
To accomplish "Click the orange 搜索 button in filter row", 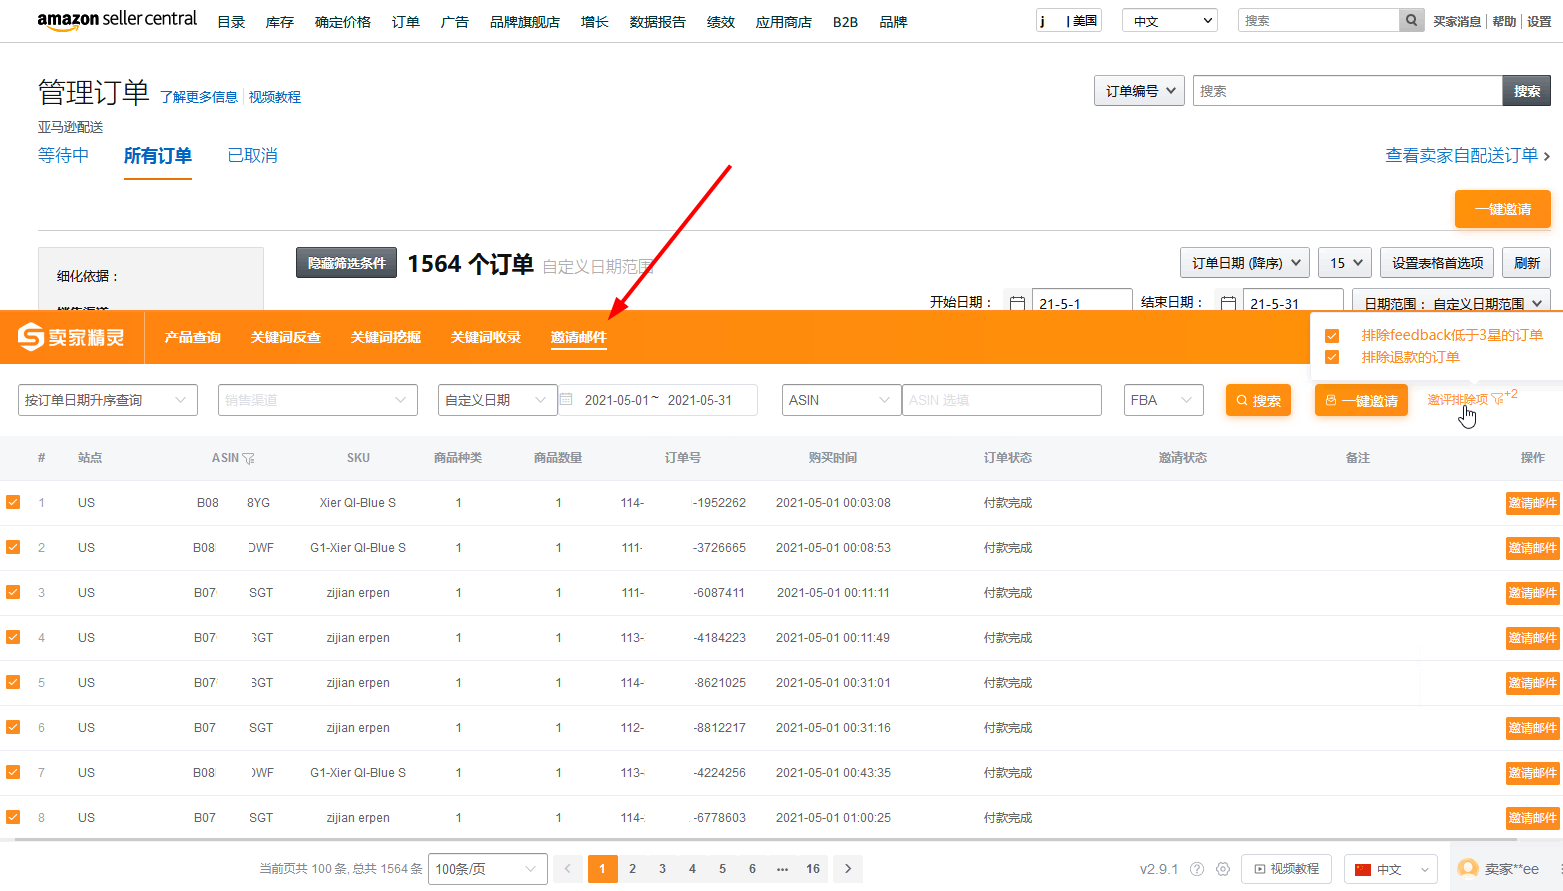I will tap(1258, 401).
